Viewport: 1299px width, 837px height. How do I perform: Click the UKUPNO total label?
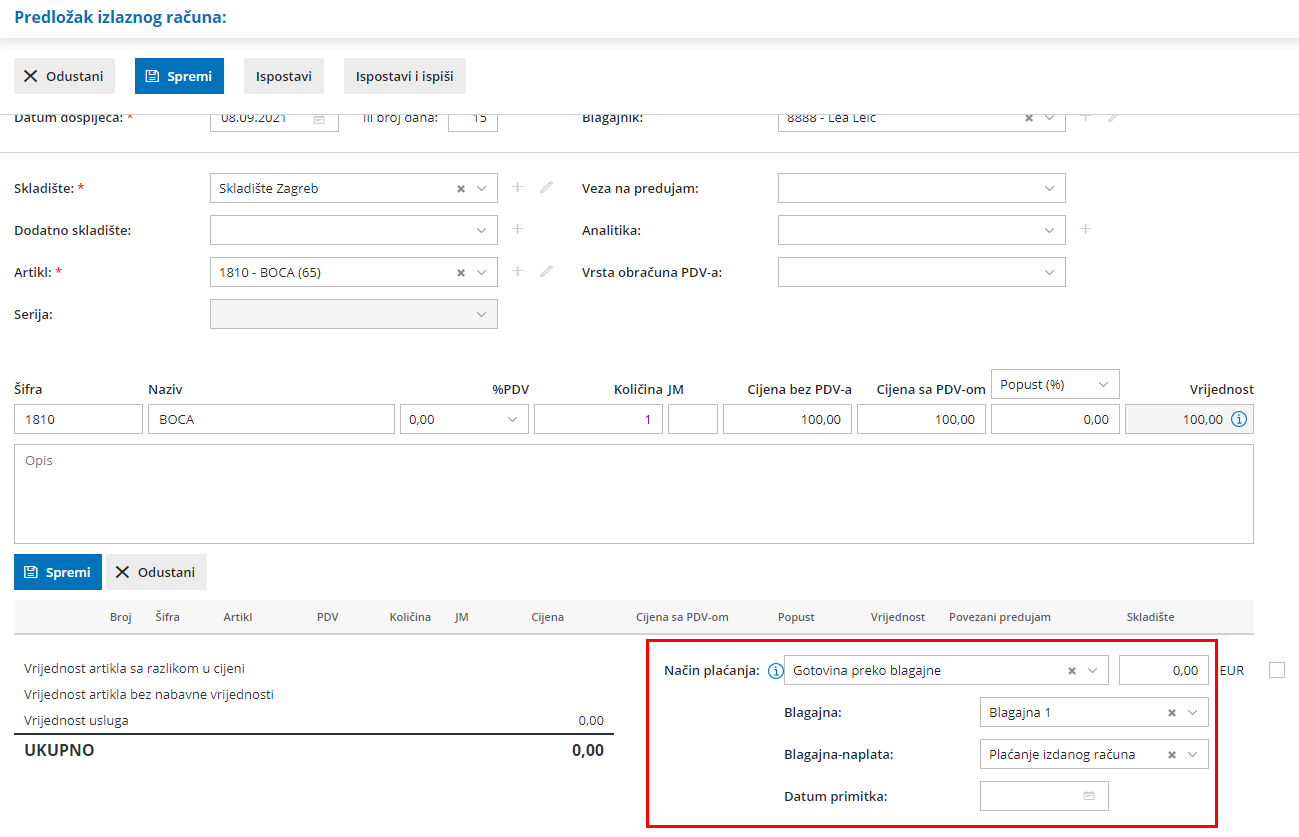[x=60, y=750]
